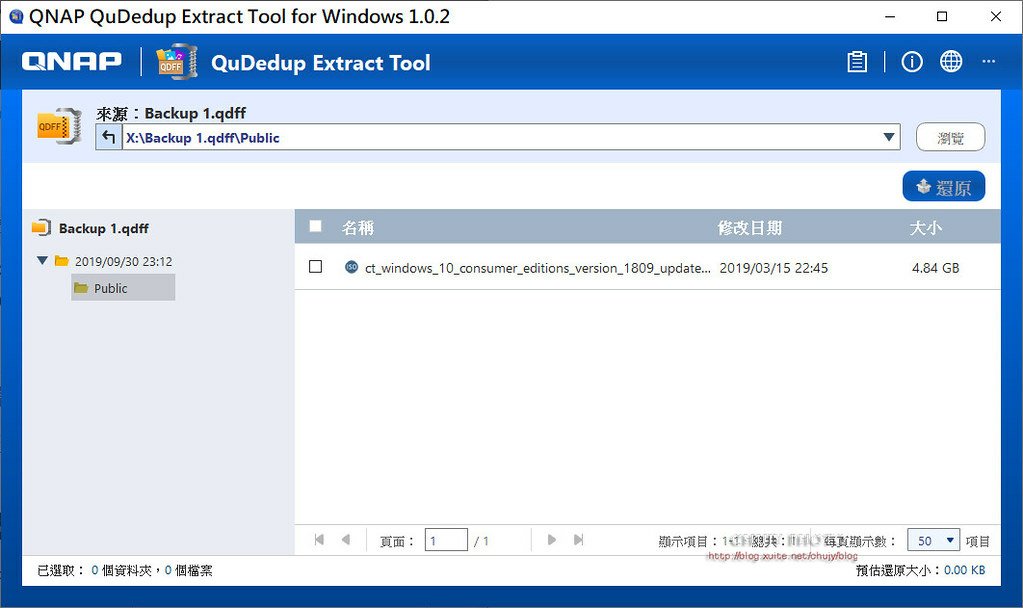This screenshot has height=608, width=1023.
Task: Click the app icon in title bar
Action: tap(16, 16)
